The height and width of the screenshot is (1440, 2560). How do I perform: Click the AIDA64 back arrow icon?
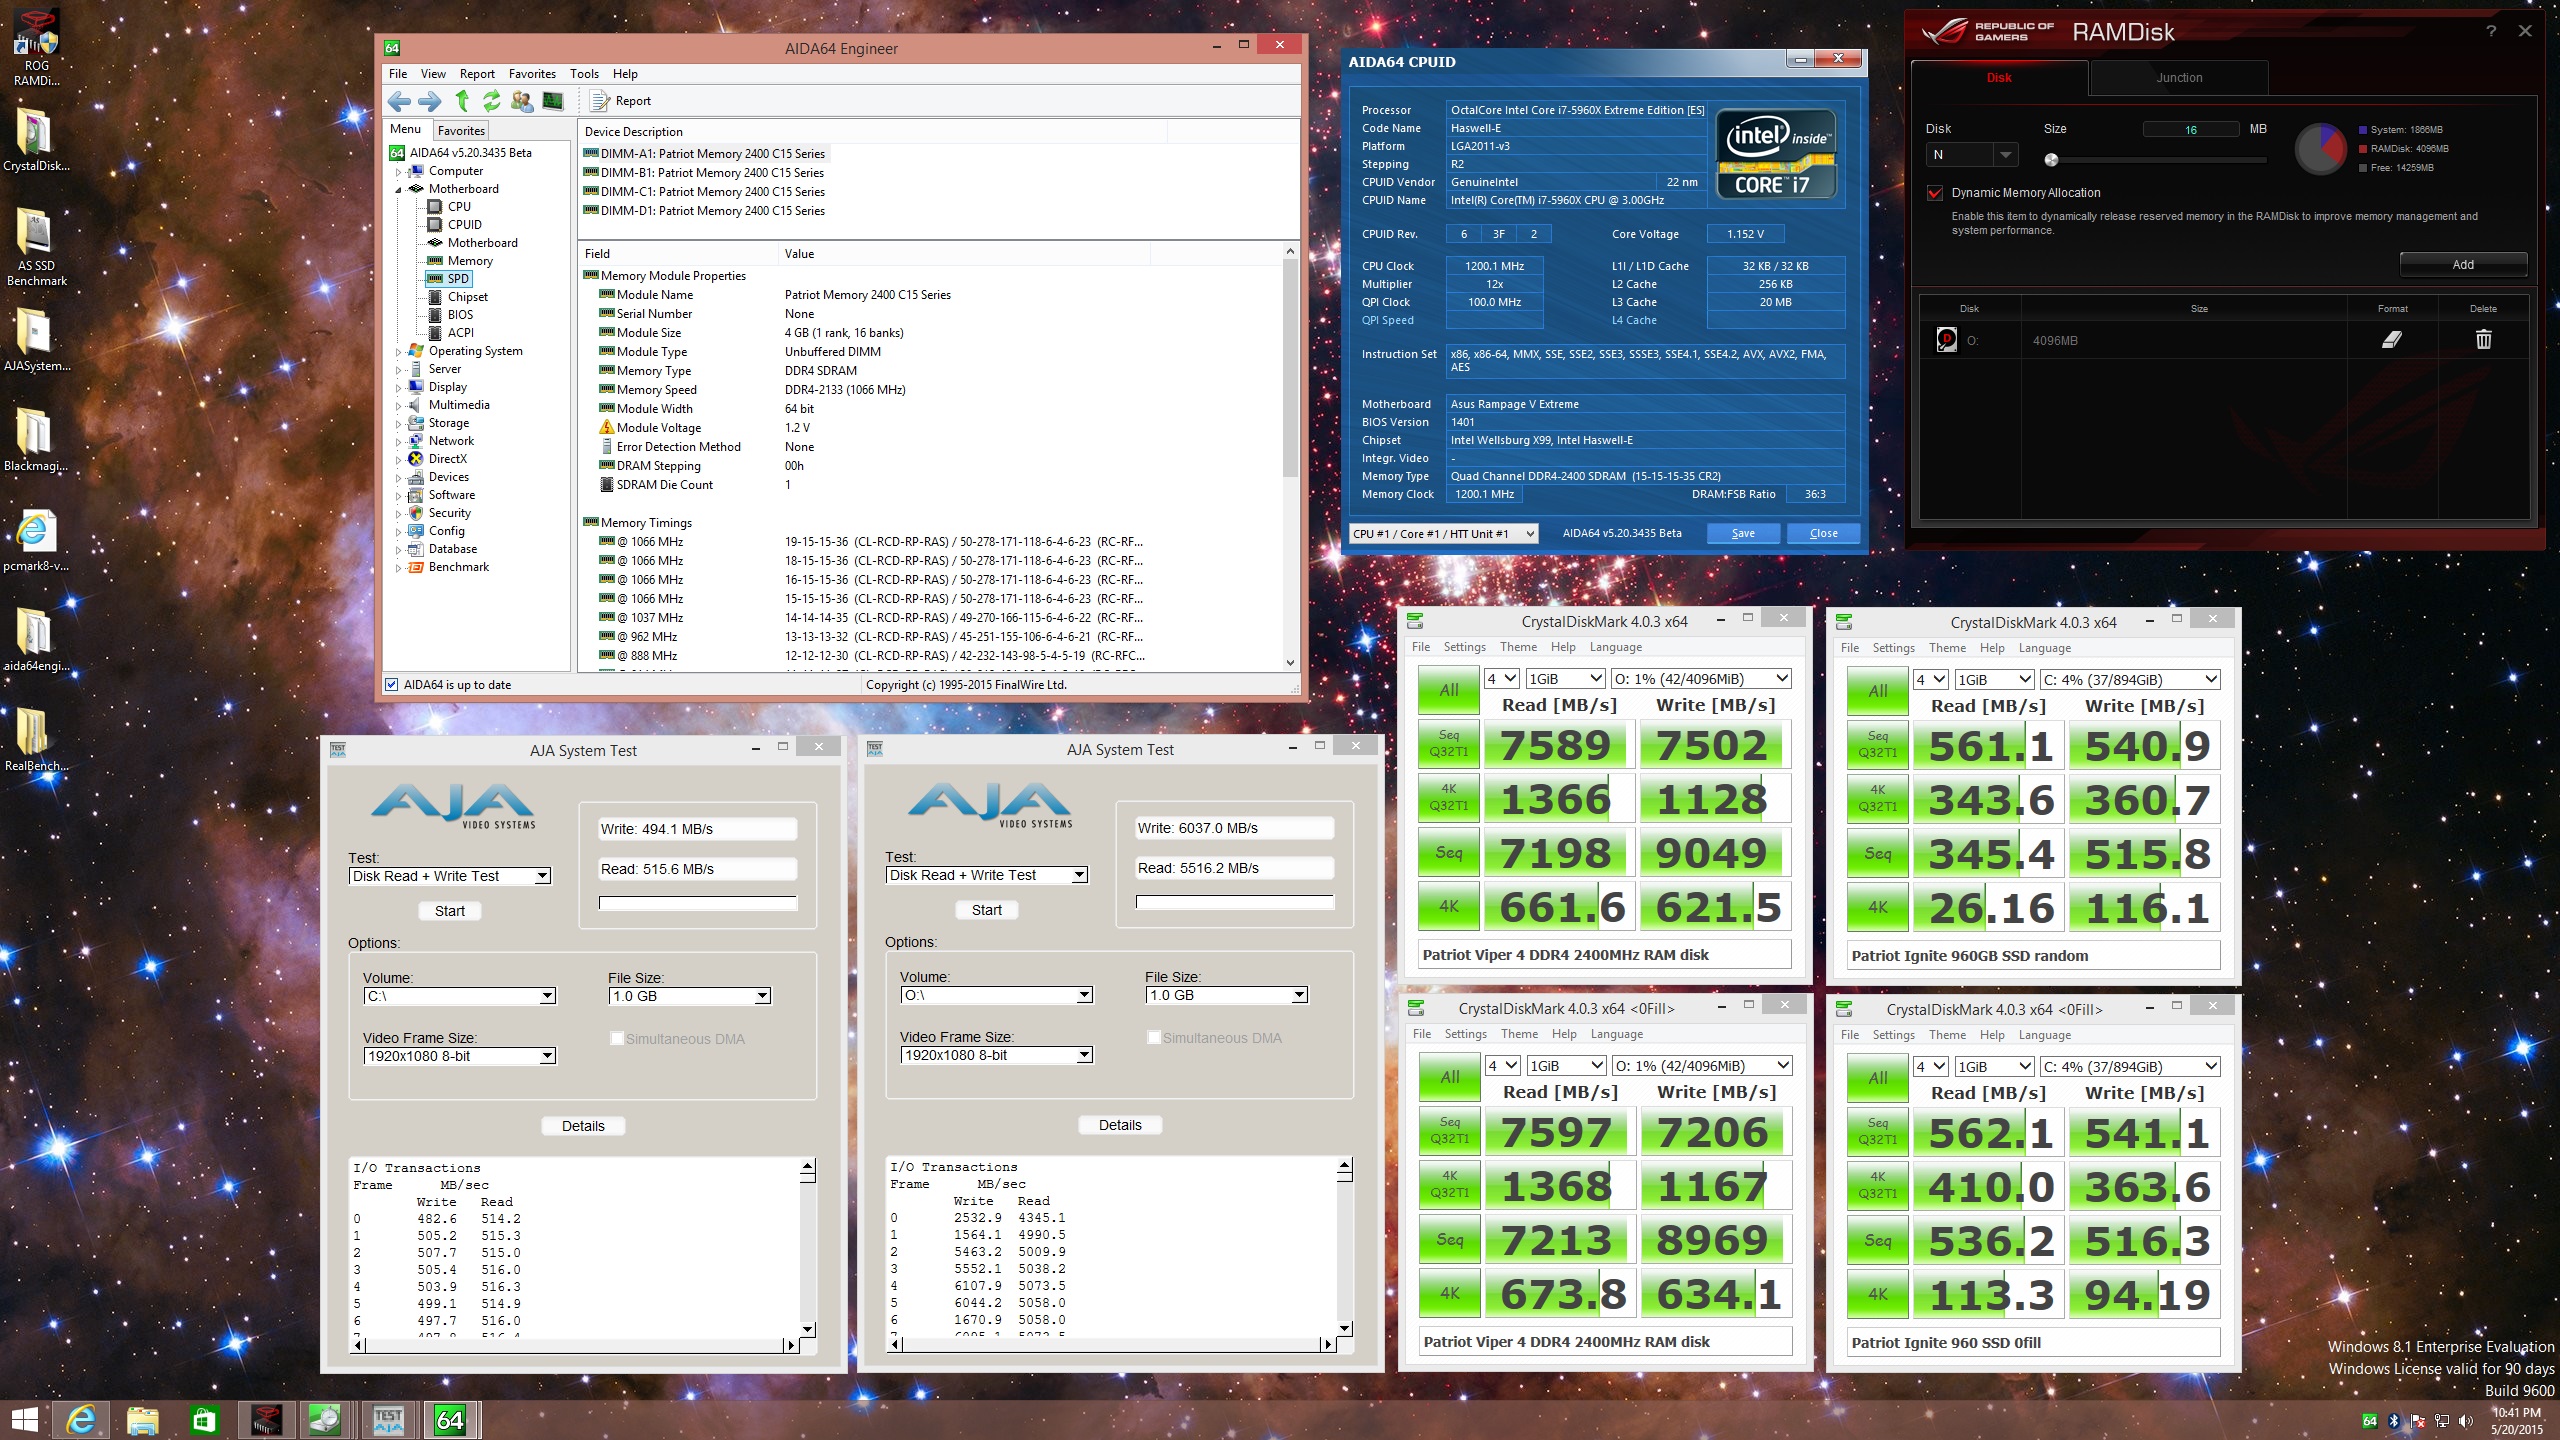(399, 101)
